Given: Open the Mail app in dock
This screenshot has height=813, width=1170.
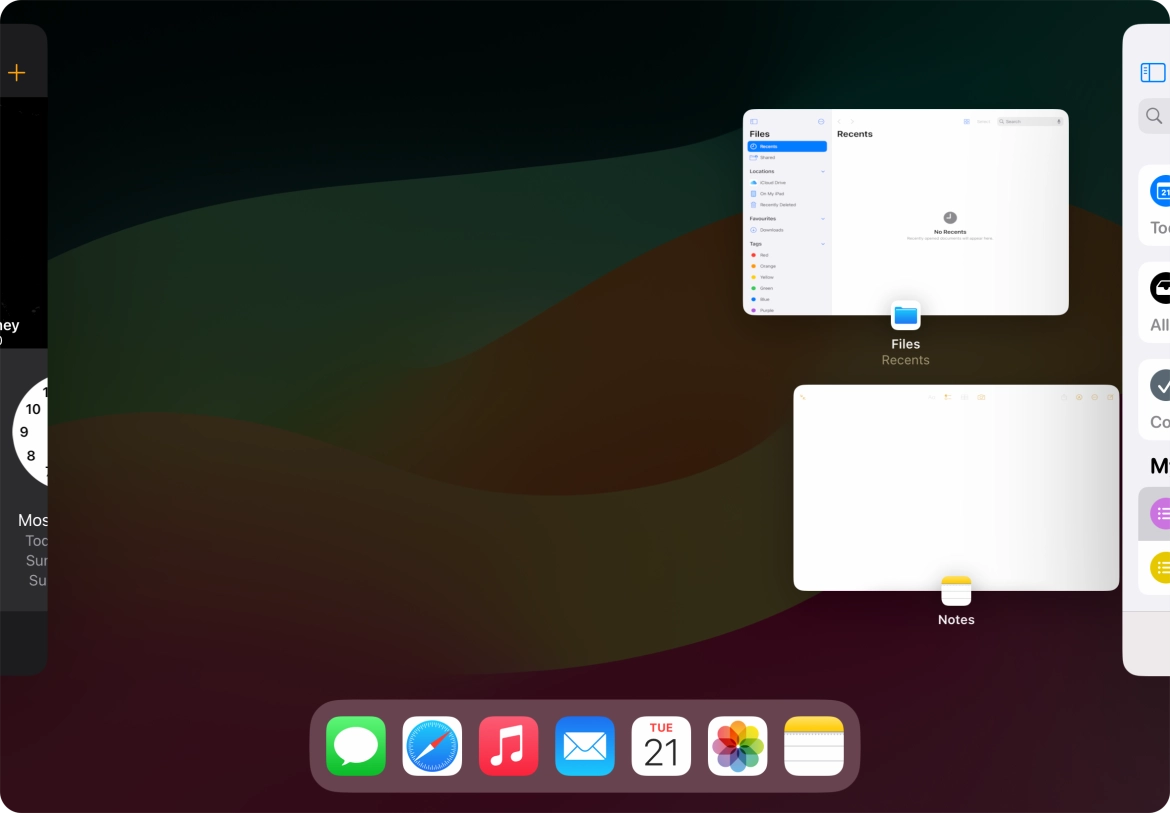Looking at the screenshot, I should [585, 746].
